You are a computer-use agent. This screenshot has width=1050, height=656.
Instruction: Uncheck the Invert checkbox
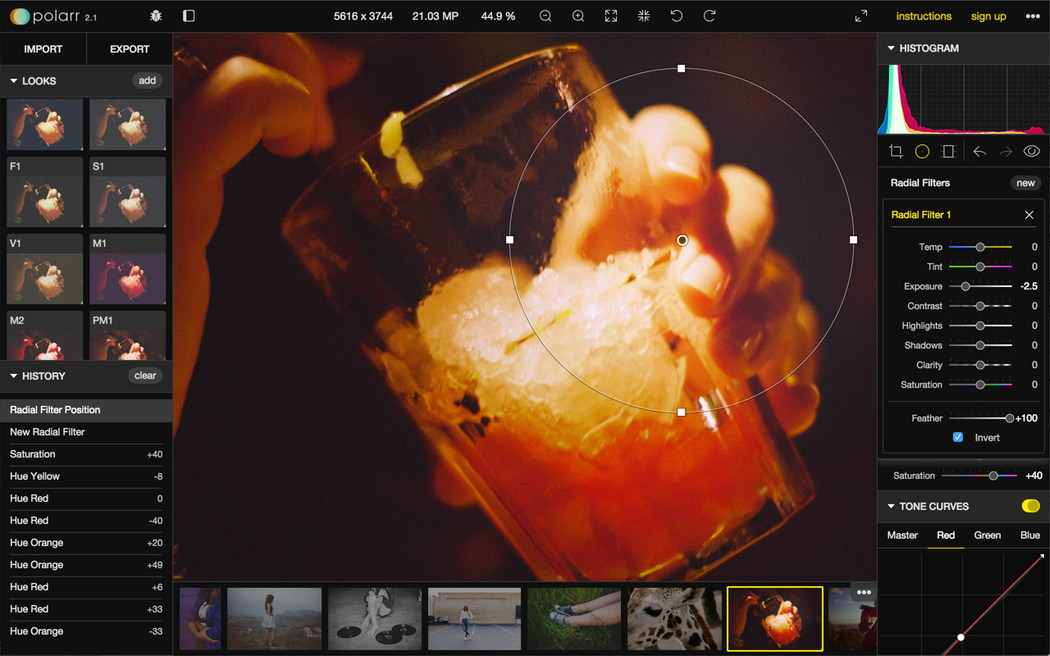coord(958,438)
